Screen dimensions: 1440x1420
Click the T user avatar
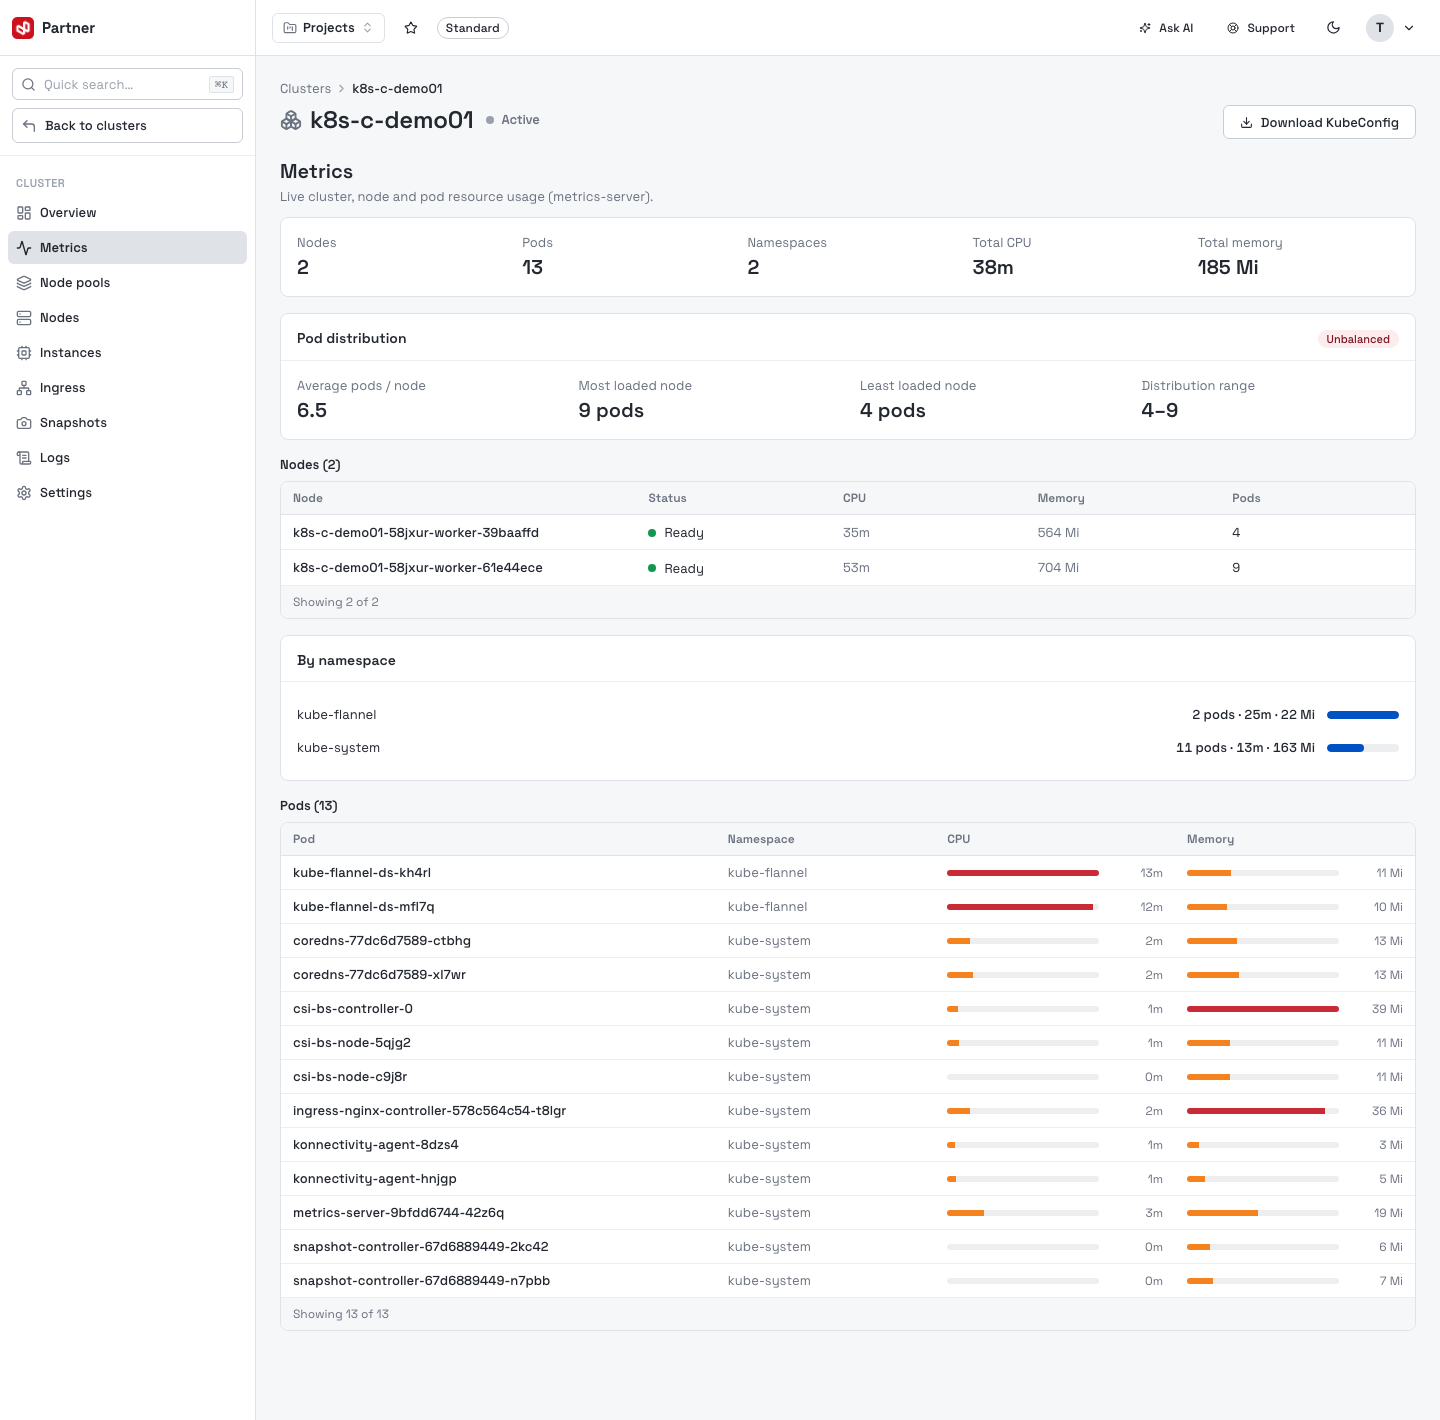[x=1380, y=28]
